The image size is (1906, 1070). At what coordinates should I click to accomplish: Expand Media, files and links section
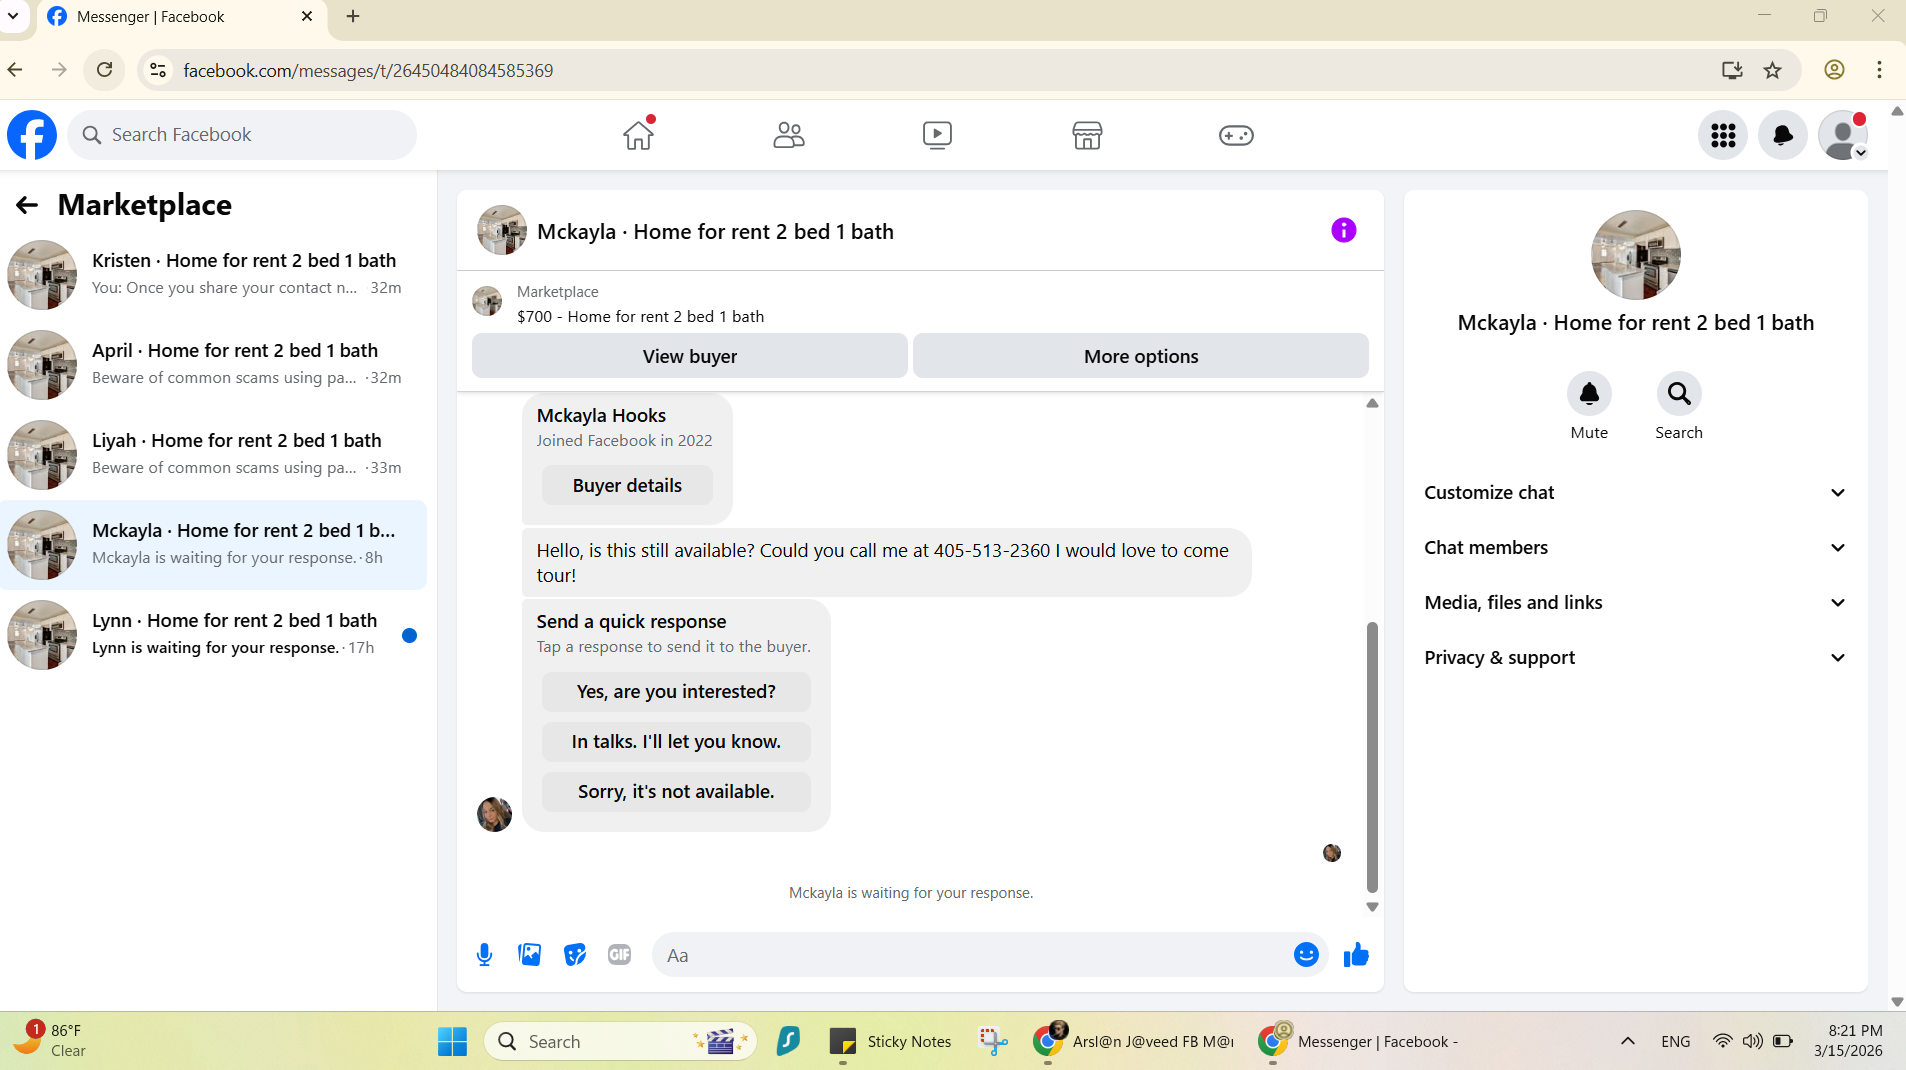(1635, 603)
